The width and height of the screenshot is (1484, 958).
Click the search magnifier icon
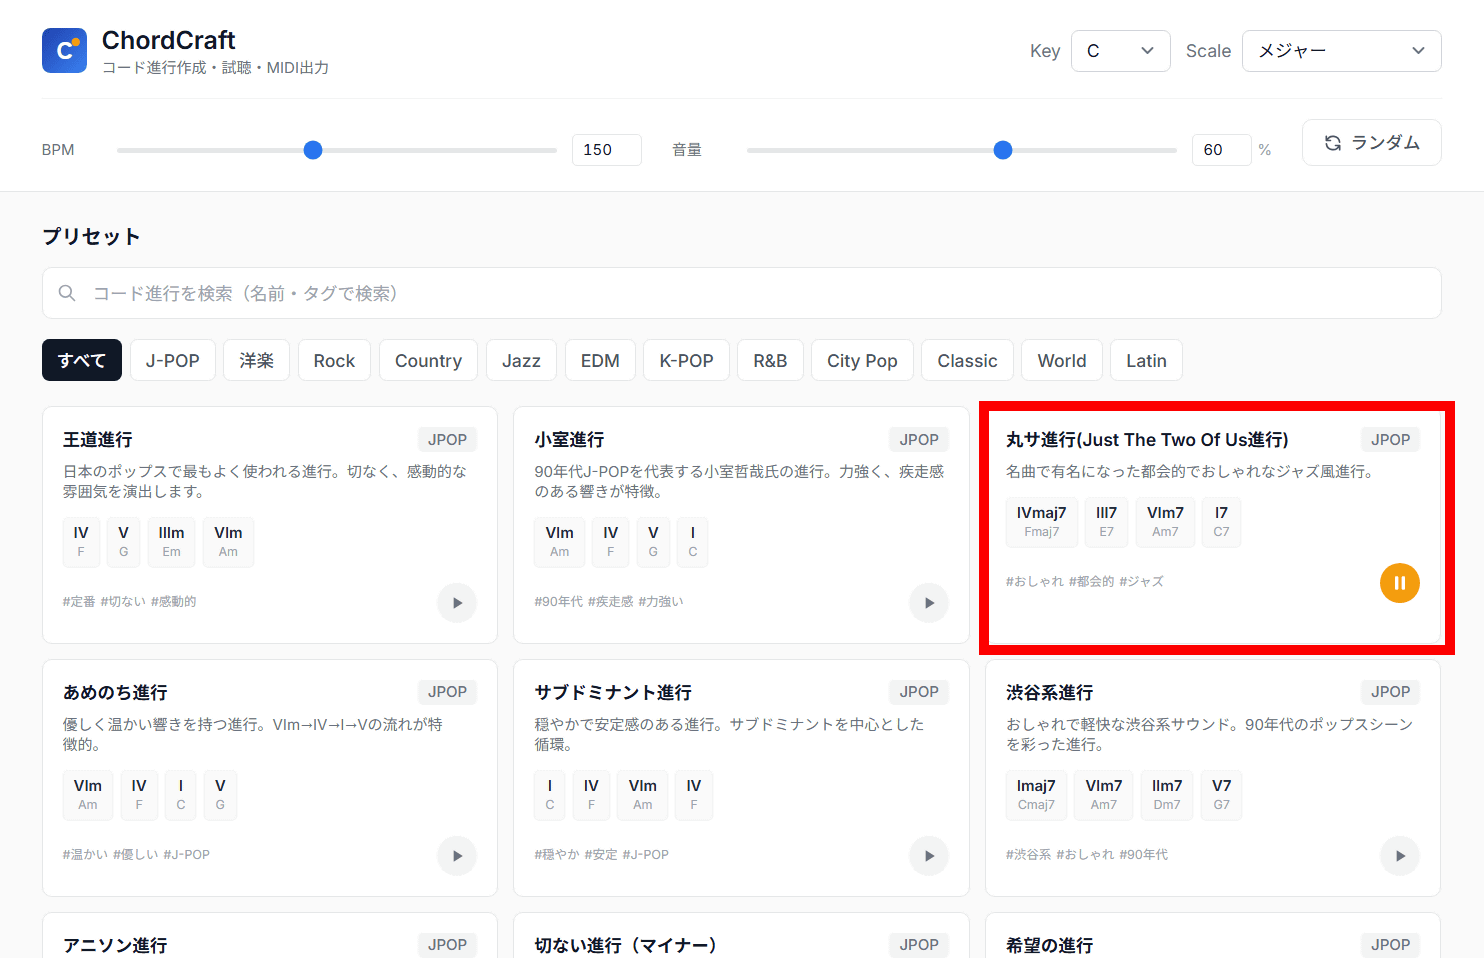(67, 293)
